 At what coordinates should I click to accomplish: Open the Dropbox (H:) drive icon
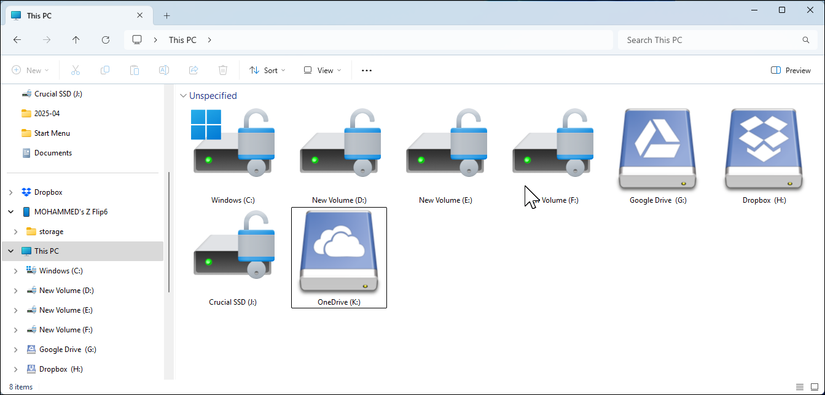(x=764, y=149)
